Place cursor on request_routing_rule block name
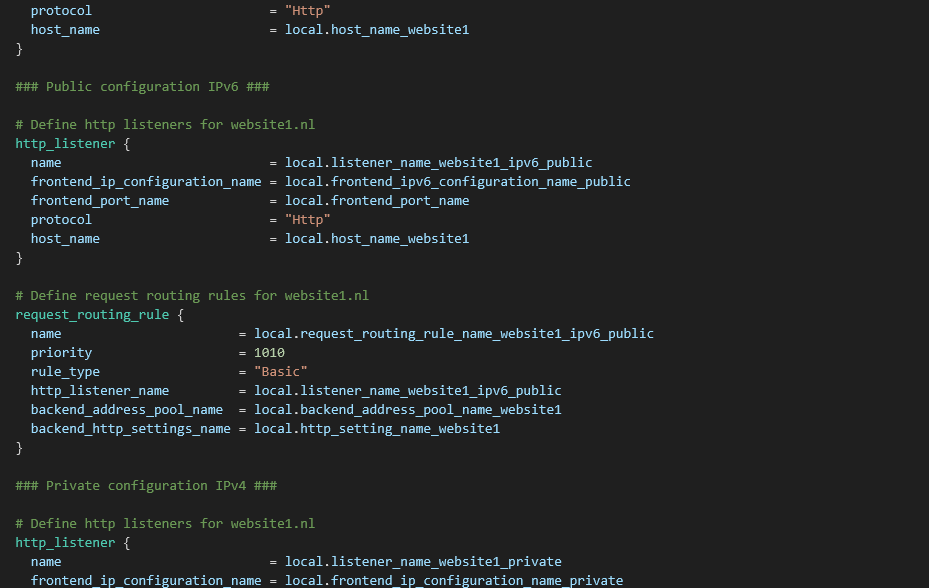 click(92, 315)
